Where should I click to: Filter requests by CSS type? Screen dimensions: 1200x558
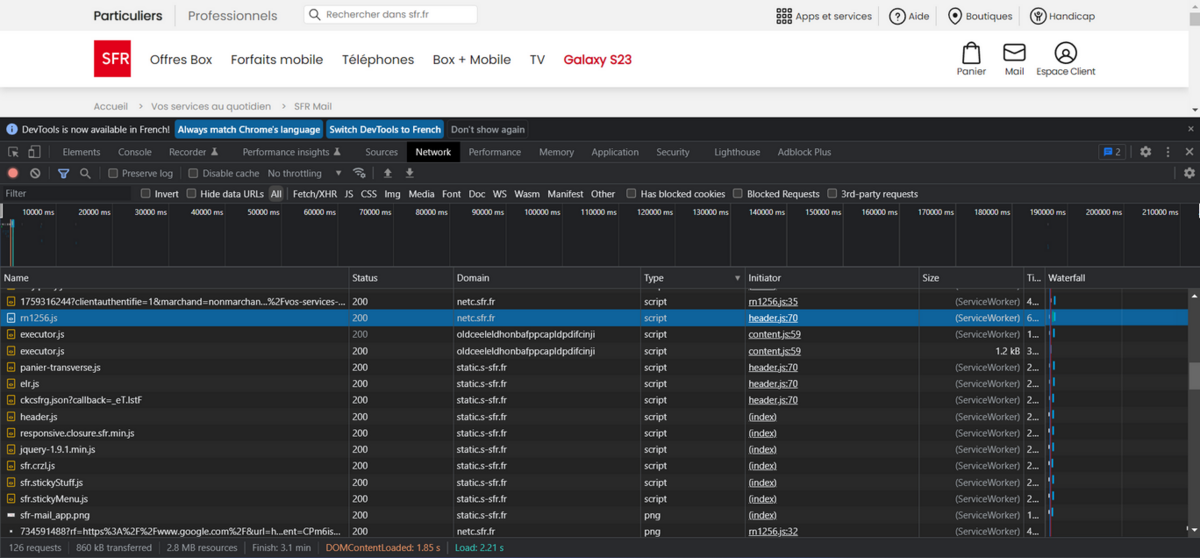(x=369, y=194)
